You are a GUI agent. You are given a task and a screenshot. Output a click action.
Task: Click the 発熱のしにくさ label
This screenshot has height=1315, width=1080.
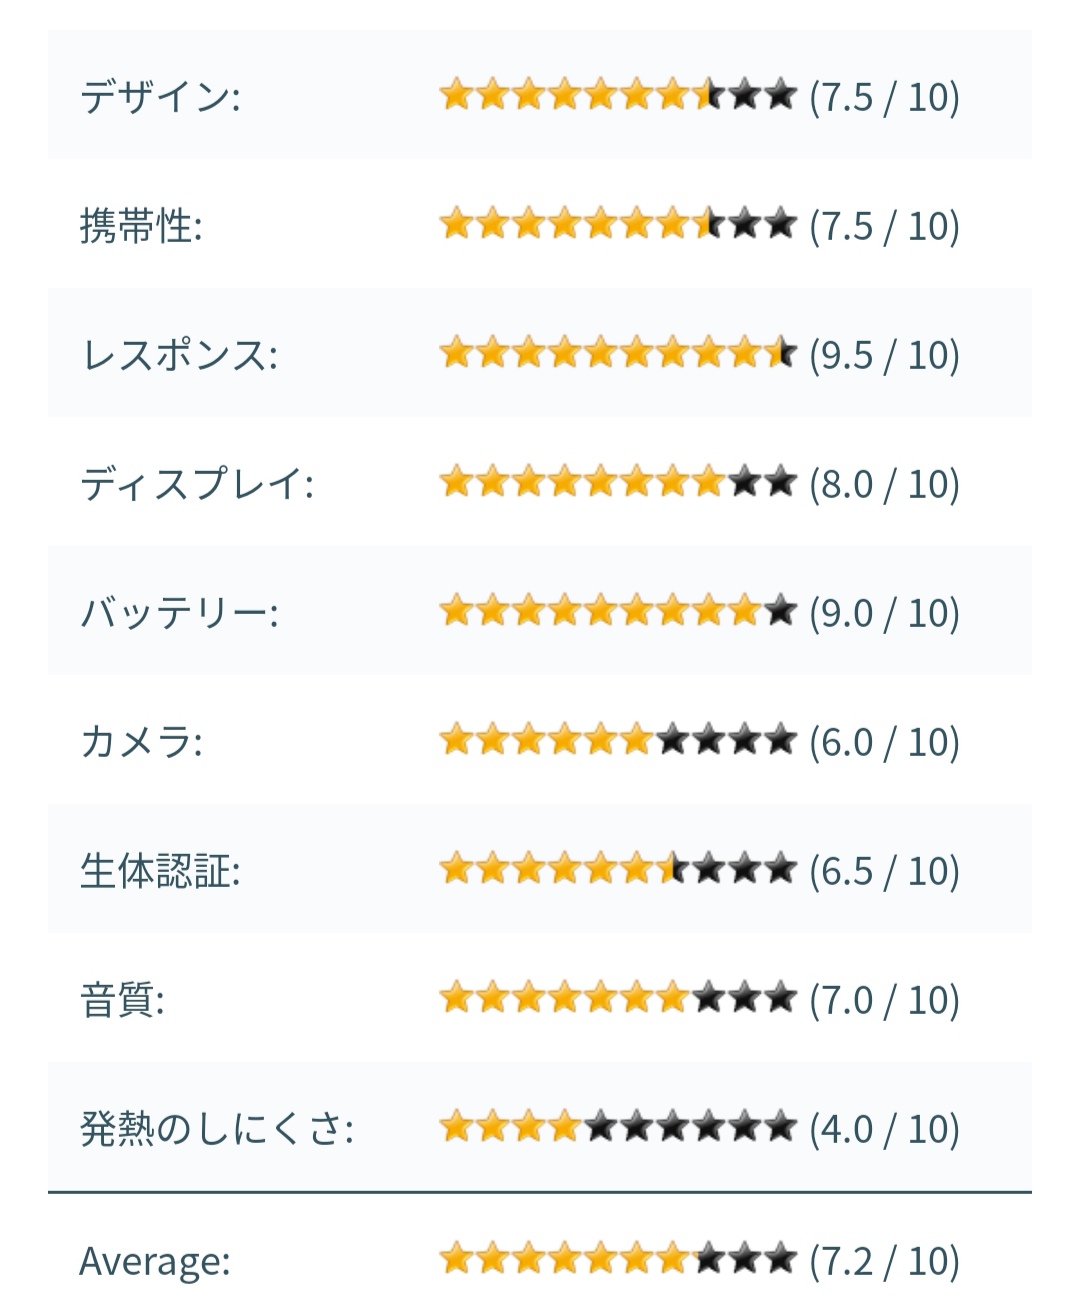pyautogui.click(x=216, y=1130)
